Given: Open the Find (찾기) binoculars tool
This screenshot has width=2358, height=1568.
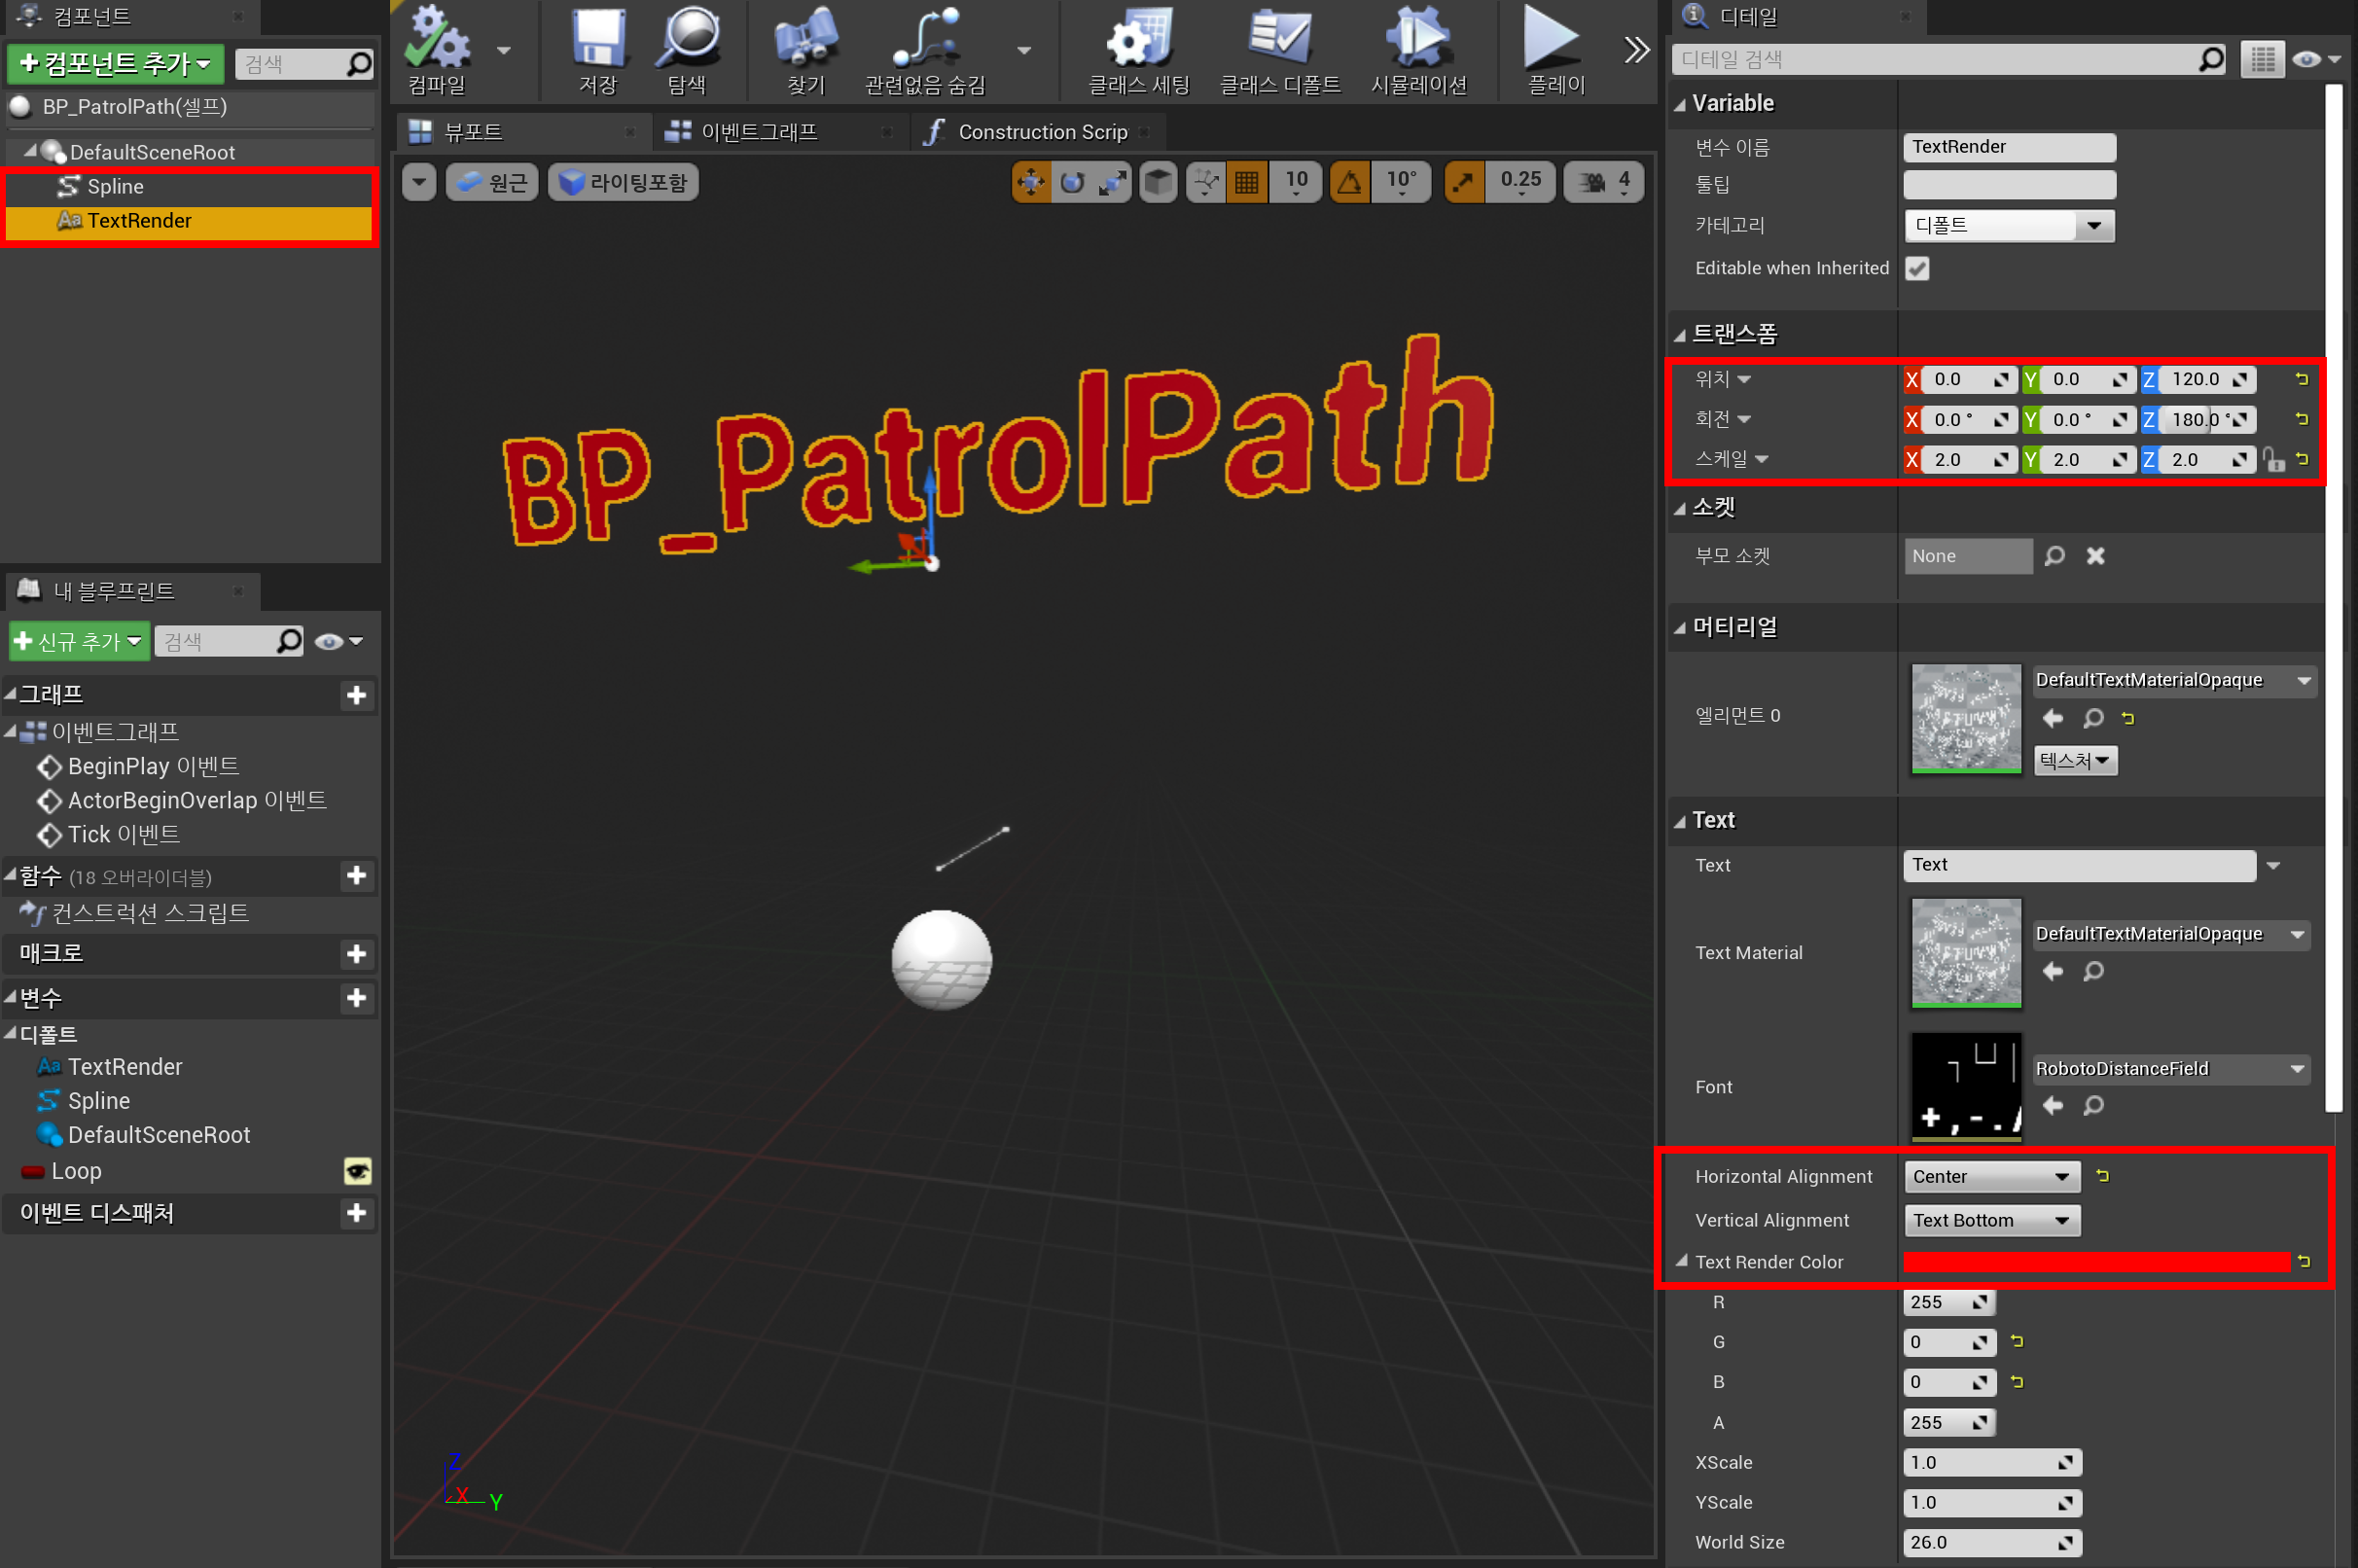Looking at the screenshot, I should 805,40.
